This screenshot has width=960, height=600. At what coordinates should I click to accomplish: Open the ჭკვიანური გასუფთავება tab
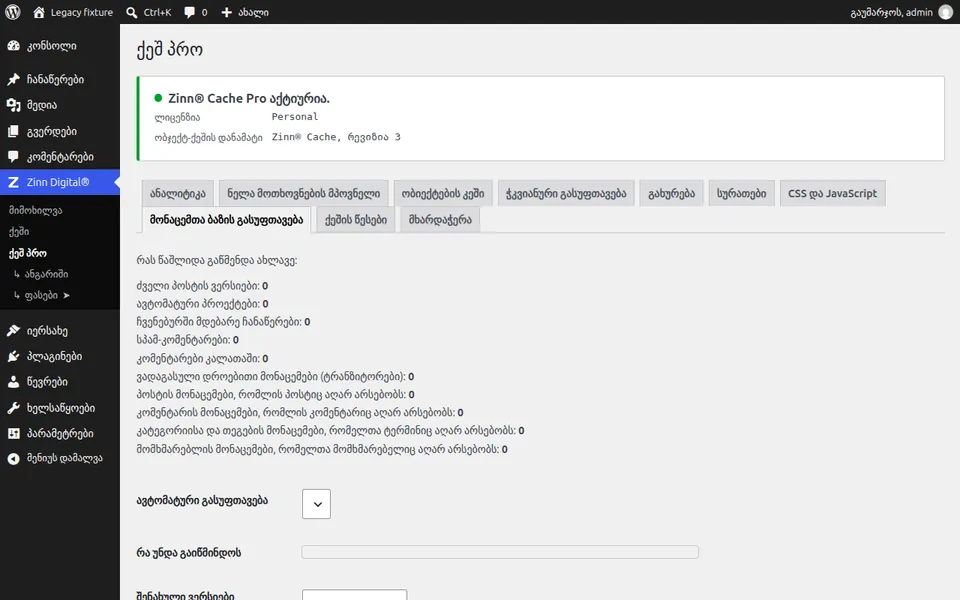click(x=566, y=193)
